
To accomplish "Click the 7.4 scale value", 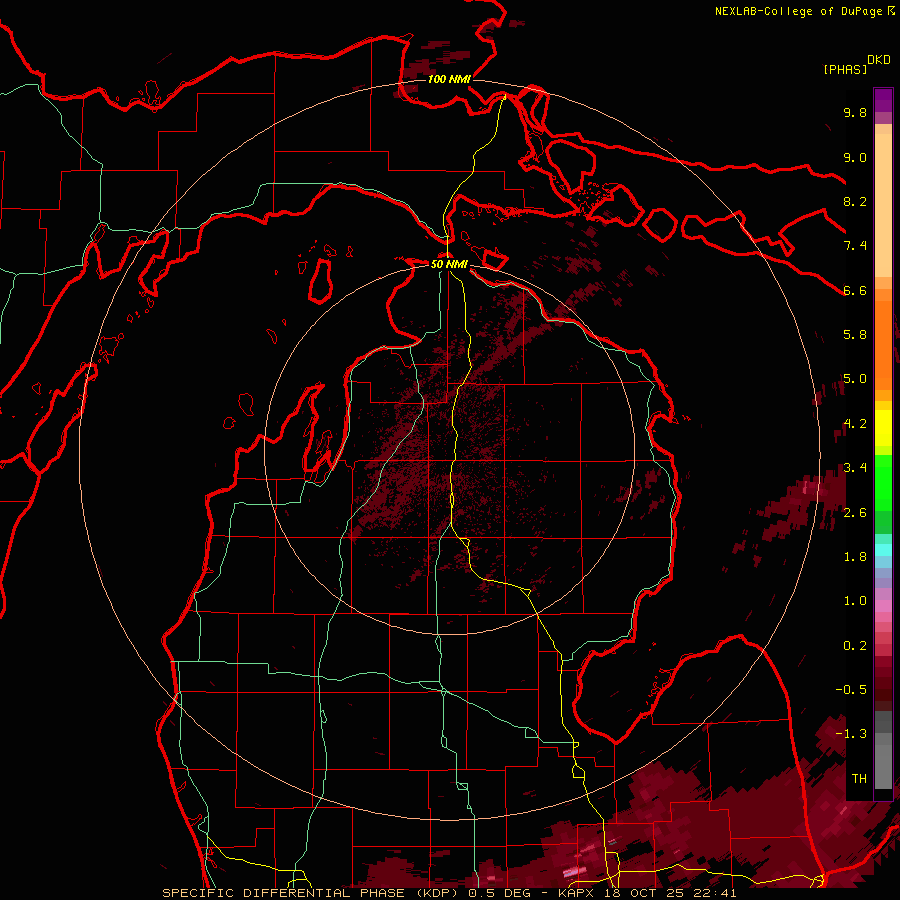I will (855, 246).
